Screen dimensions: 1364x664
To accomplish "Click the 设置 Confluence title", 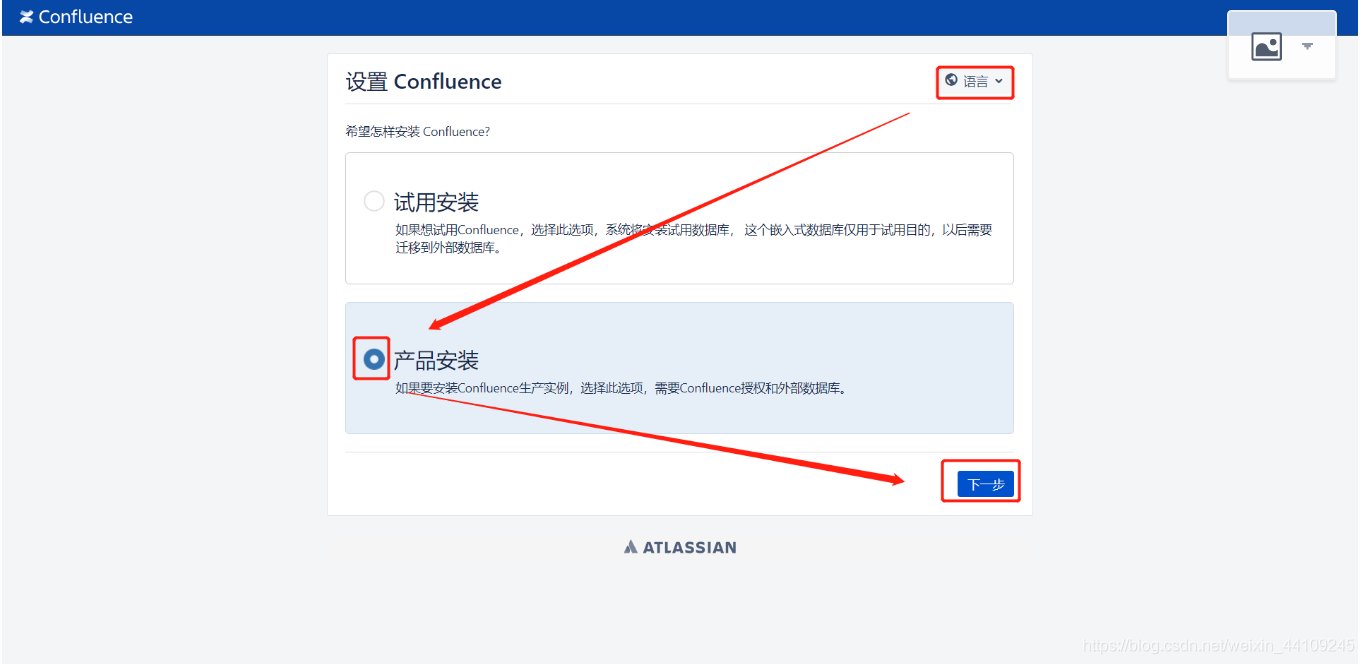I will pos(424,82).
